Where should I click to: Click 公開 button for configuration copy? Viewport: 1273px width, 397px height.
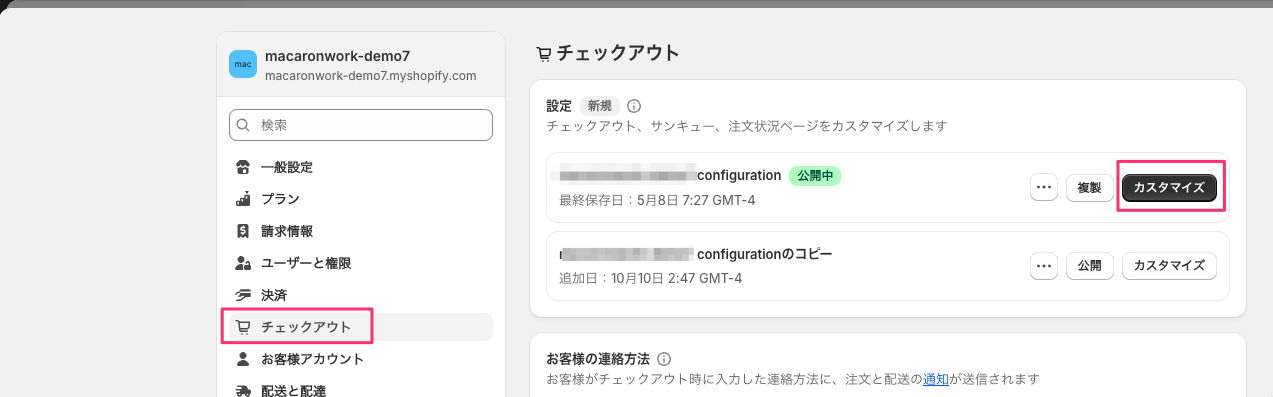click(1090, 266)
